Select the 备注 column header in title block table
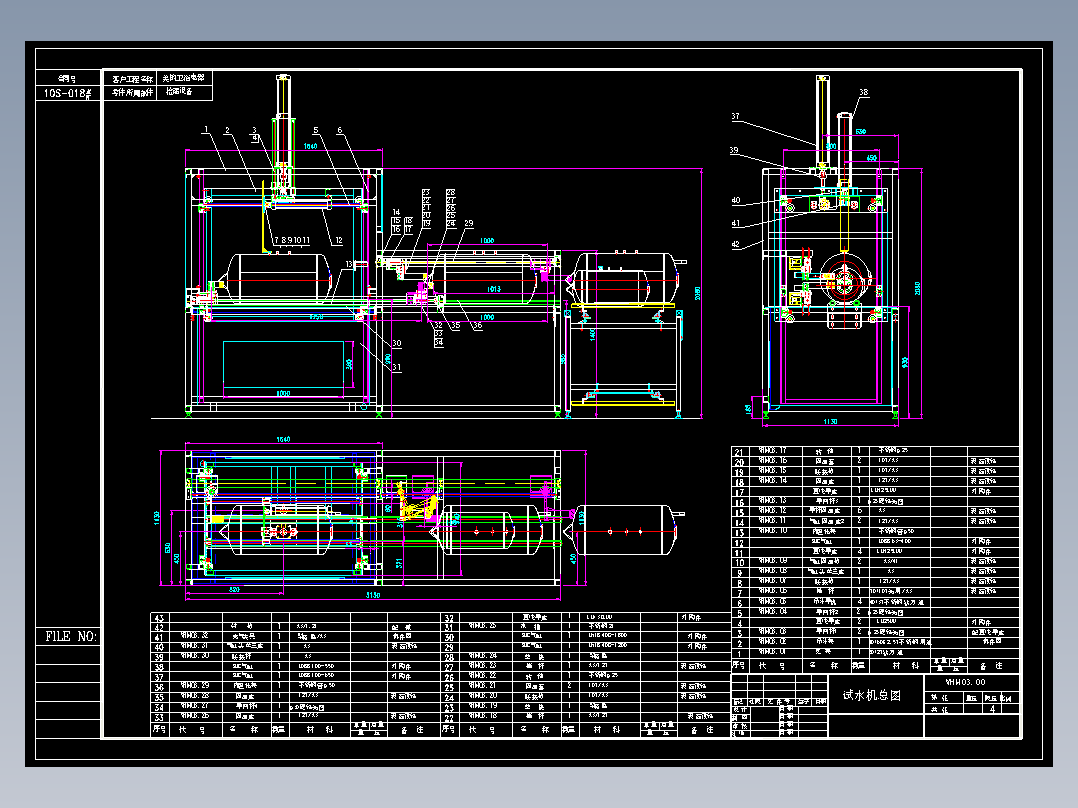Viewport: 1078px width, 808px height. click(x=993, y=666)
